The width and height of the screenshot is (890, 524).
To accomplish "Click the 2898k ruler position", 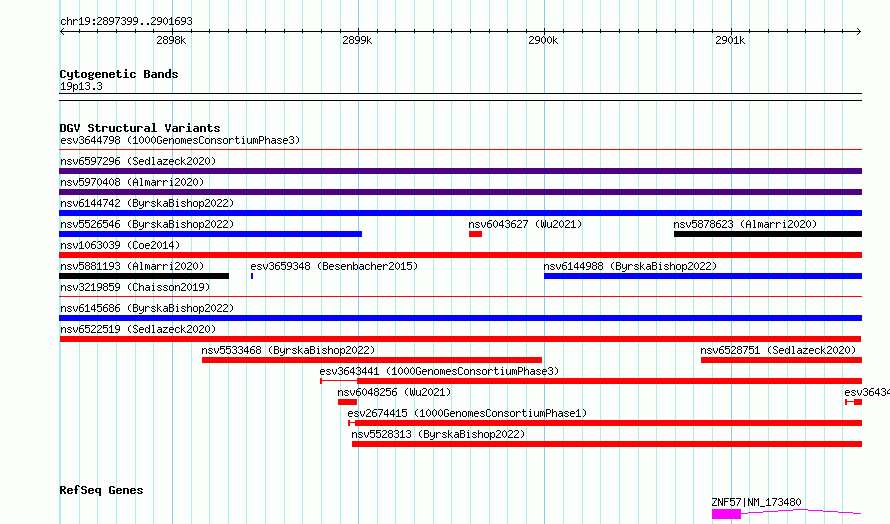I will pyautogui.click(x=171, y=40).
